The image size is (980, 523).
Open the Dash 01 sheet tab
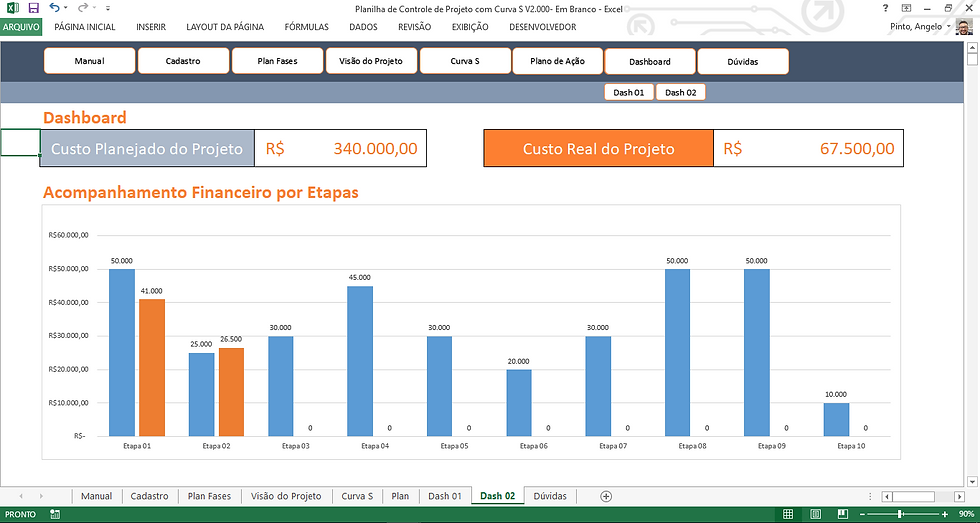(x=444, y=496)
